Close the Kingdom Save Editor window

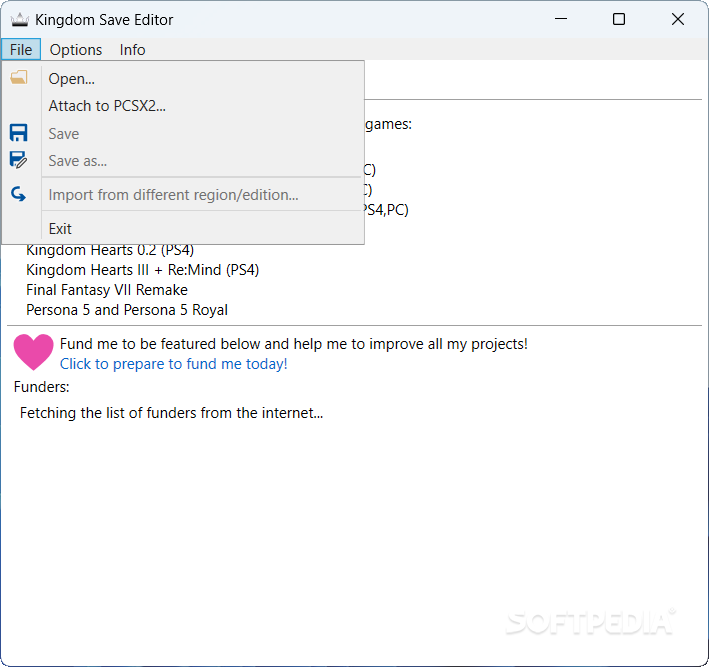[x=678, y=19]
